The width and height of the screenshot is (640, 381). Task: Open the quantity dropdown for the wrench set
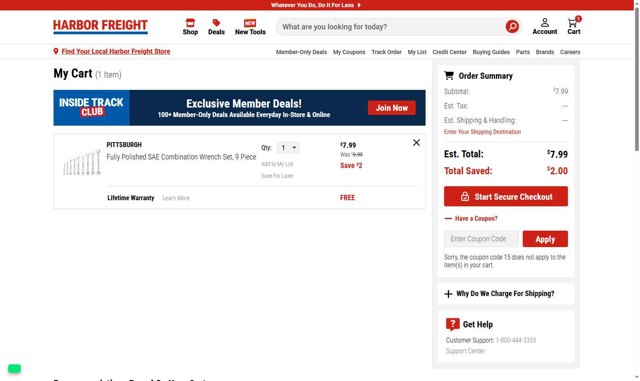coord(288,147)
